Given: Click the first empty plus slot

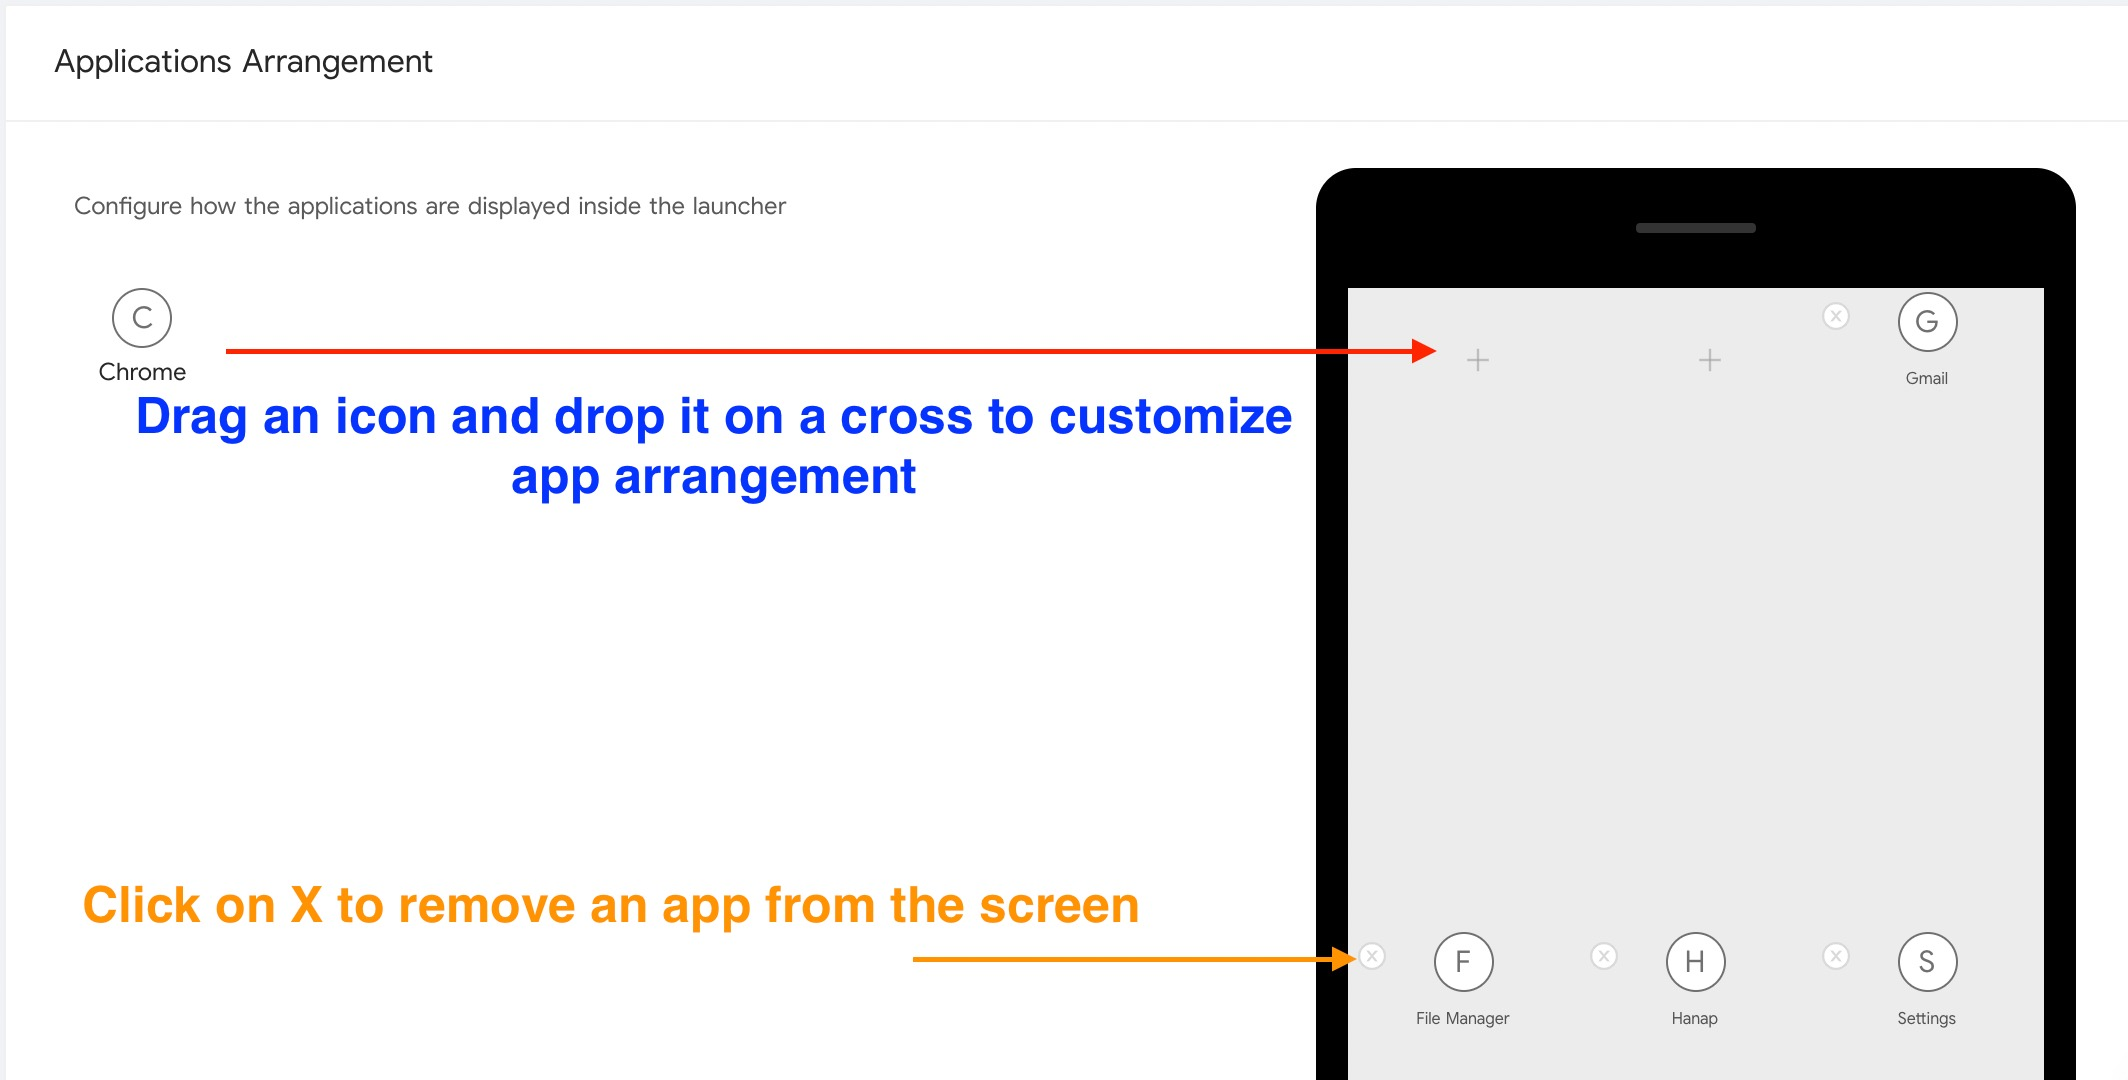Looking at the screenshot, I should click(x=1478, y=360).
